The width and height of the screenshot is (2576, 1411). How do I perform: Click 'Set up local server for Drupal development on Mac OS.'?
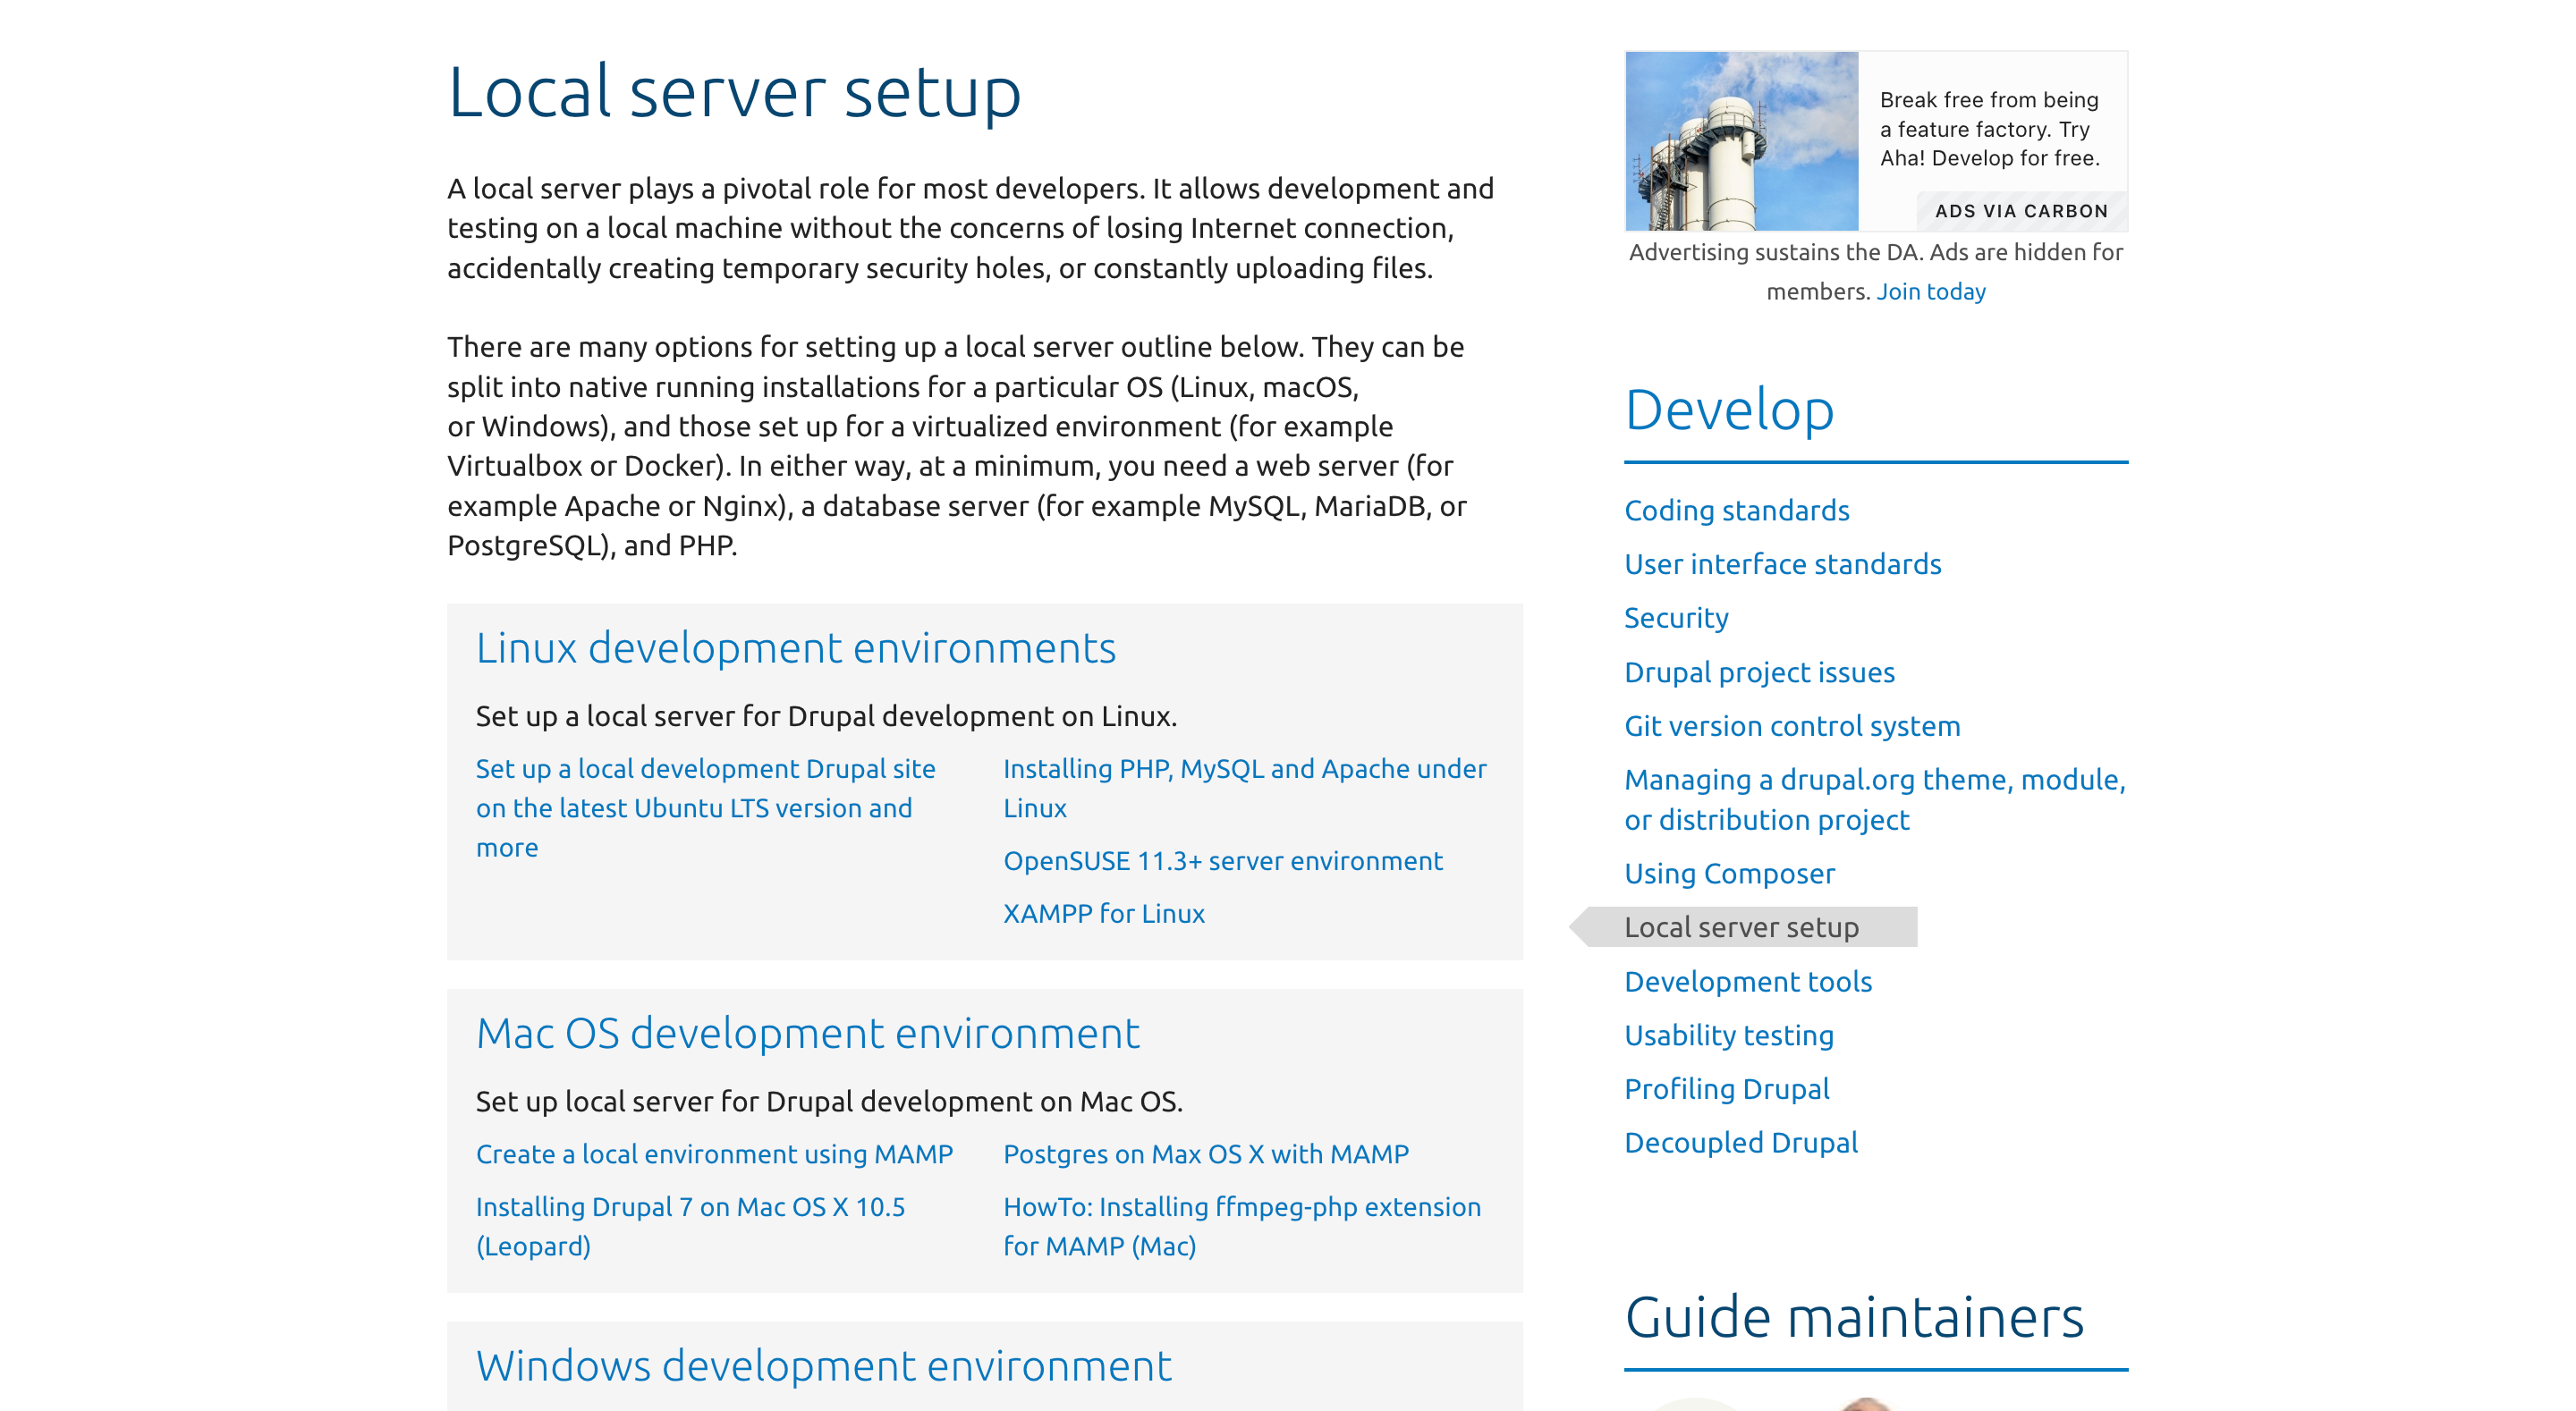pyautogui.click(x=829, y=1101)
